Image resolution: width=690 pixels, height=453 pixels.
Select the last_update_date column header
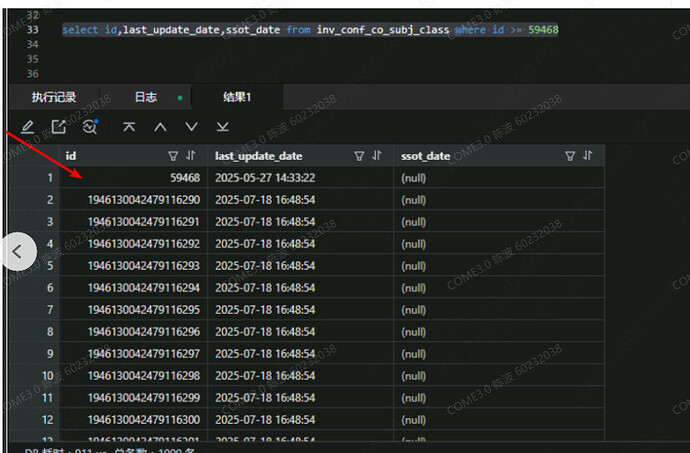tap(301, 156)
